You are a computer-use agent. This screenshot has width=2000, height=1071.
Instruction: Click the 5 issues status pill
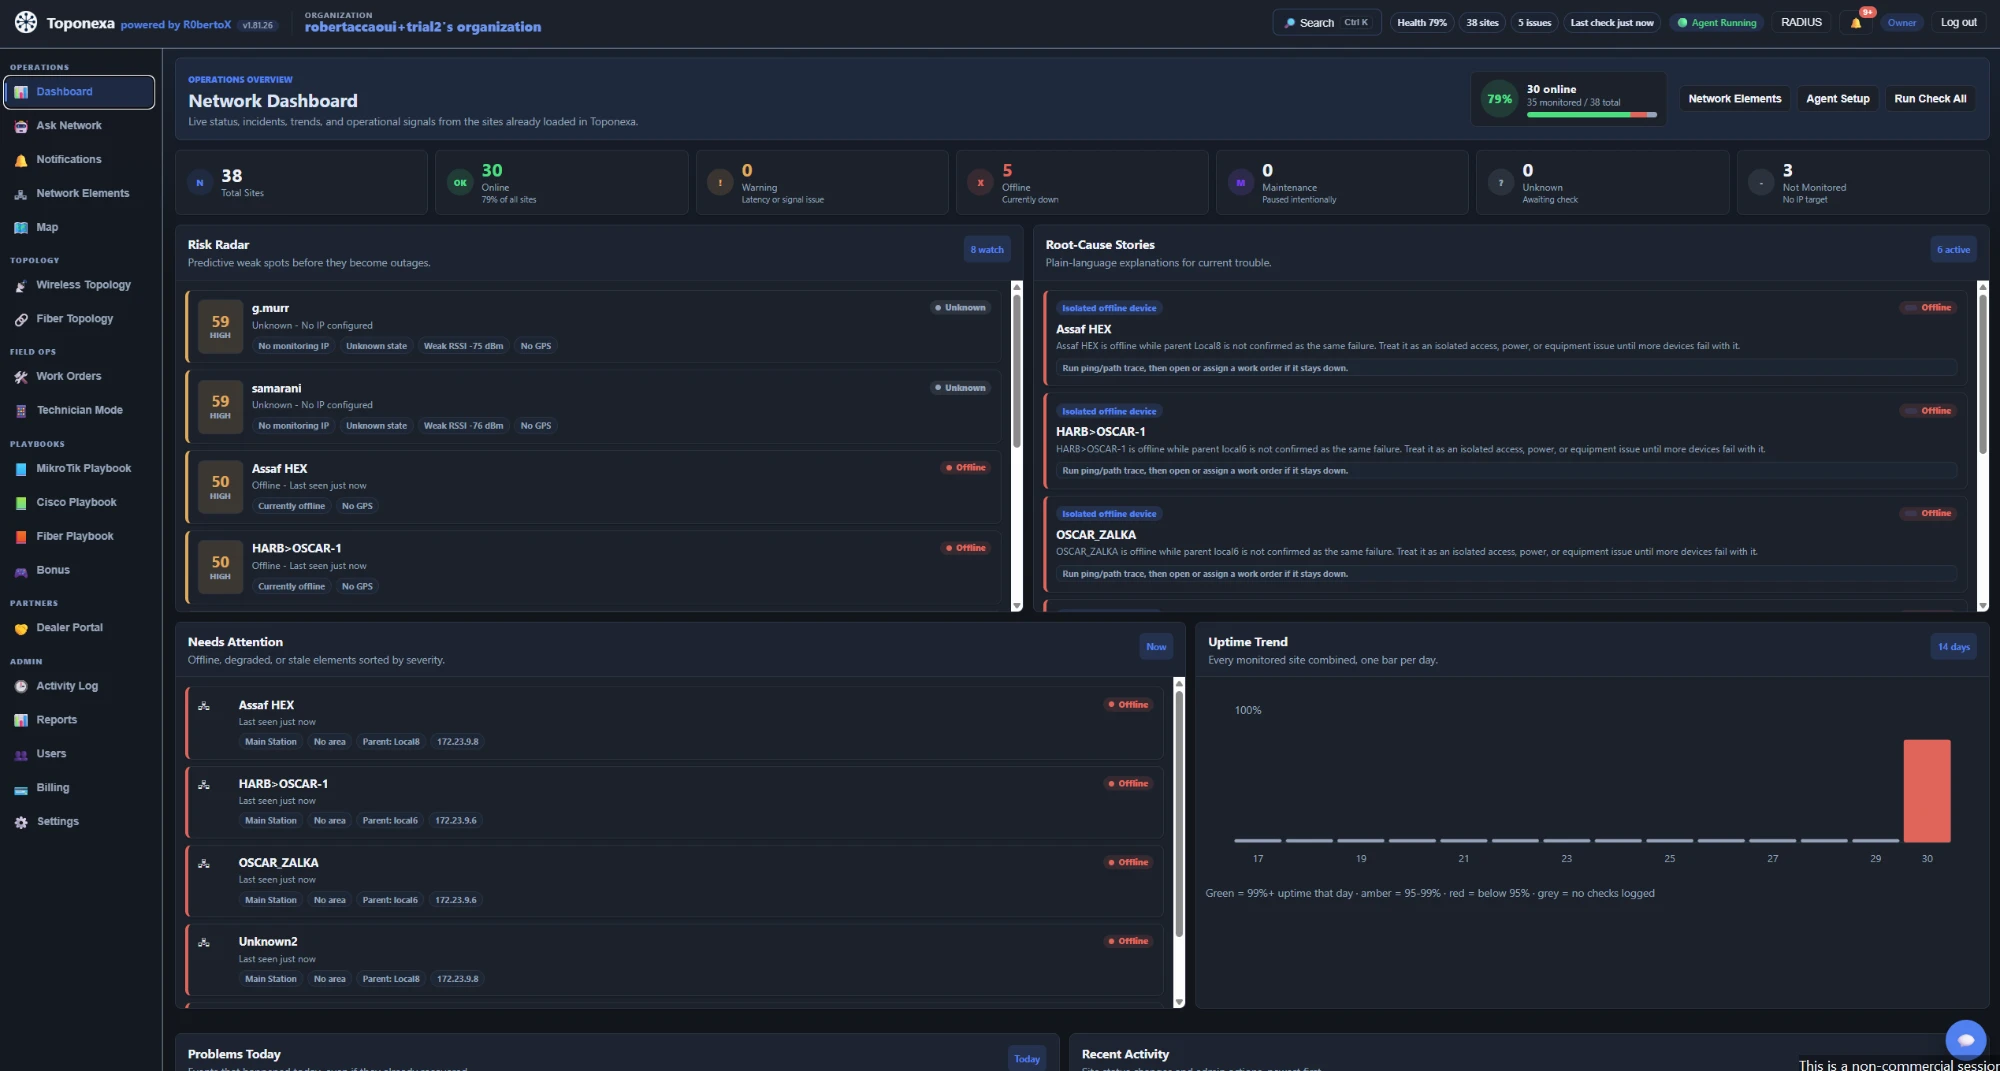(1535, 23)
